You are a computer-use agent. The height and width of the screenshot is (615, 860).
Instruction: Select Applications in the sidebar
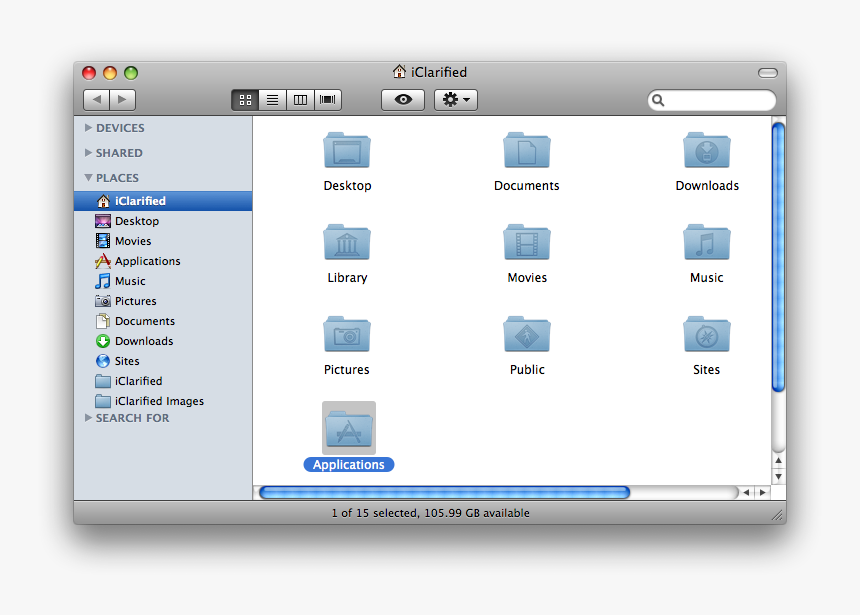tap(163, 261)
